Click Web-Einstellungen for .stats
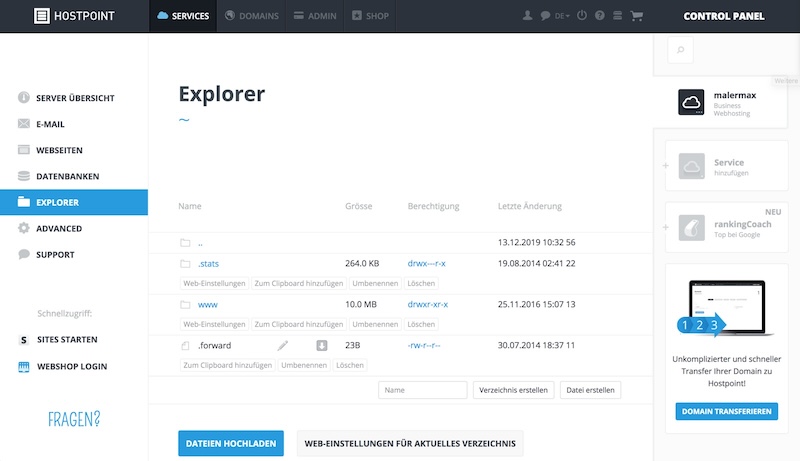Screen dimensions: 800x461 coord(214,284)
